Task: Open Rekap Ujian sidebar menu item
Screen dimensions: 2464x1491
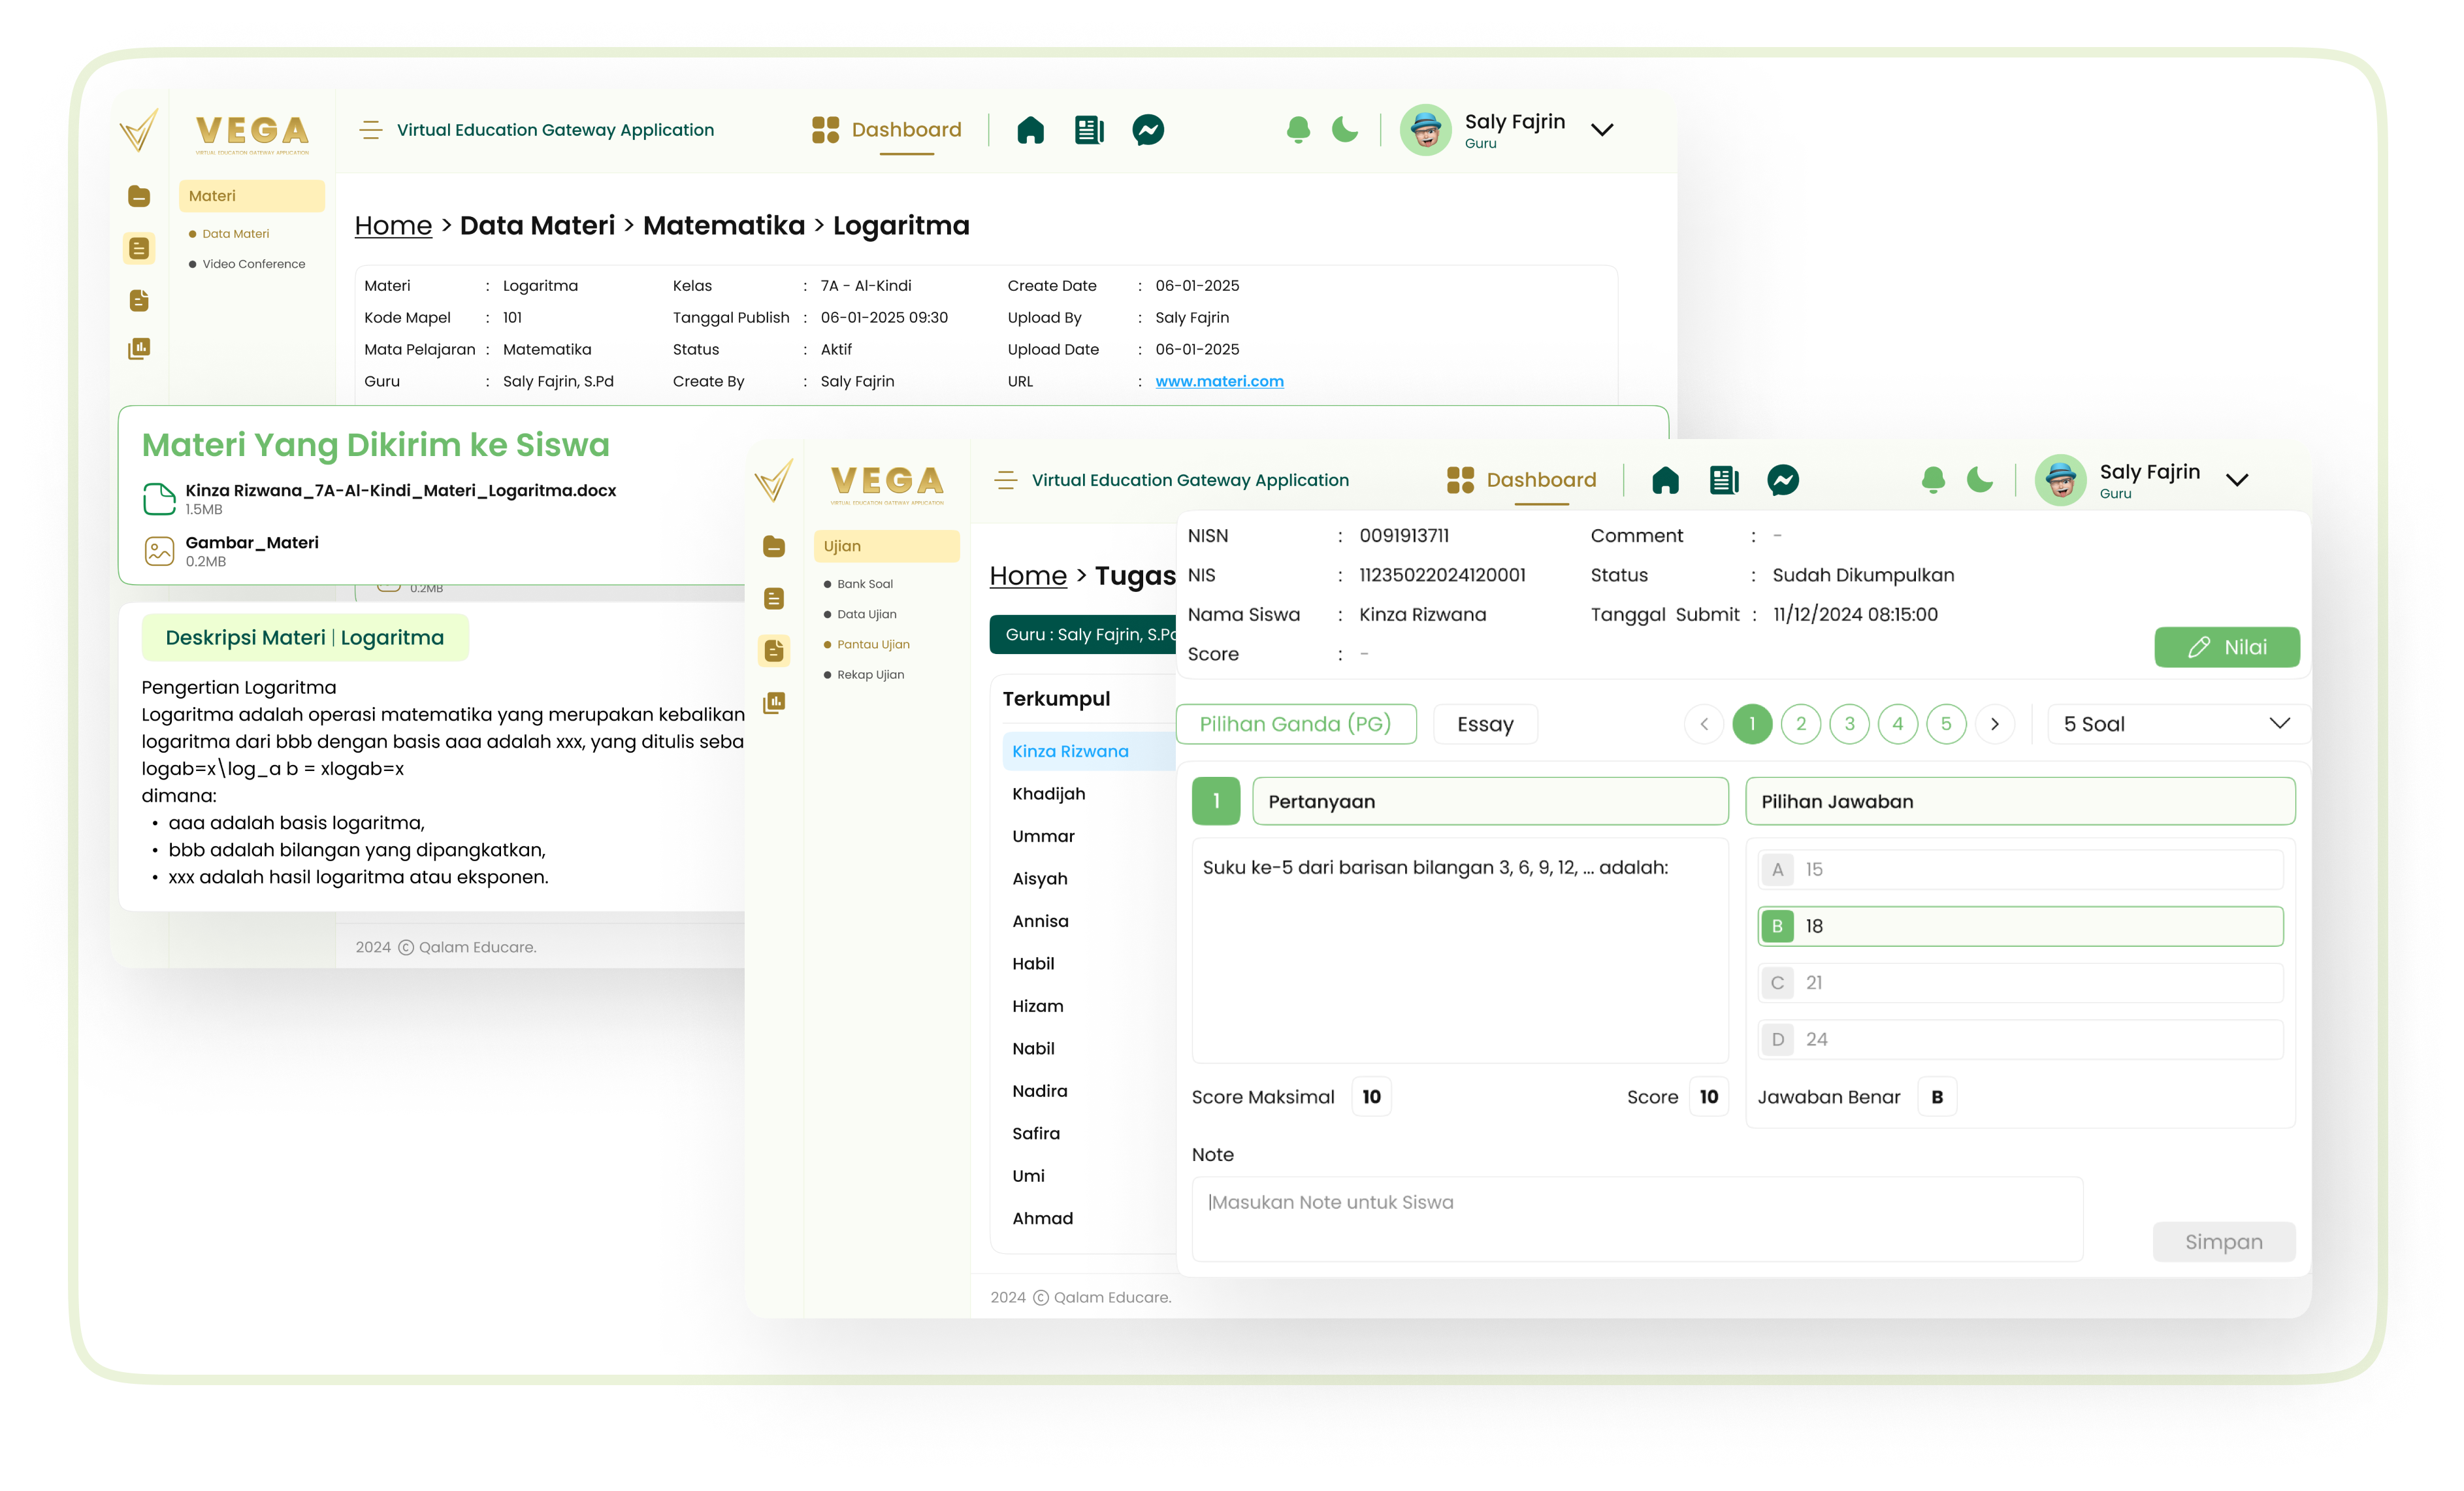Action: 870,675
